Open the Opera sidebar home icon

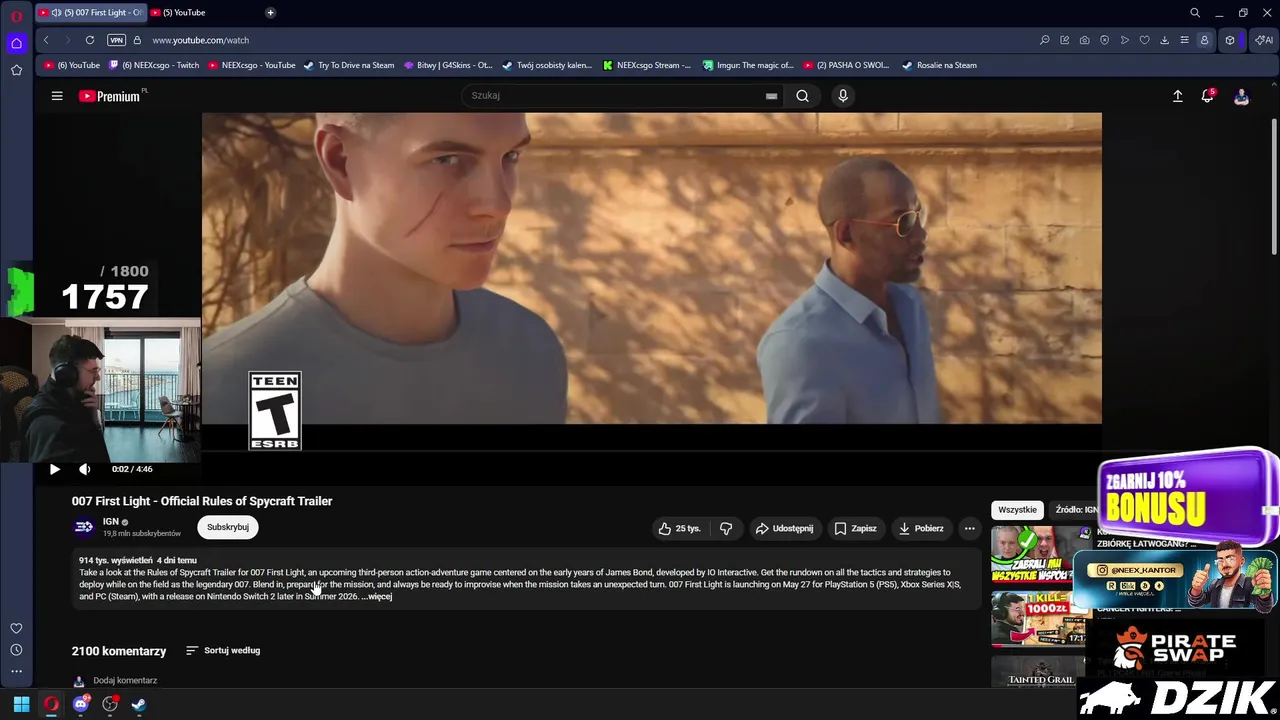pos(16,43)
